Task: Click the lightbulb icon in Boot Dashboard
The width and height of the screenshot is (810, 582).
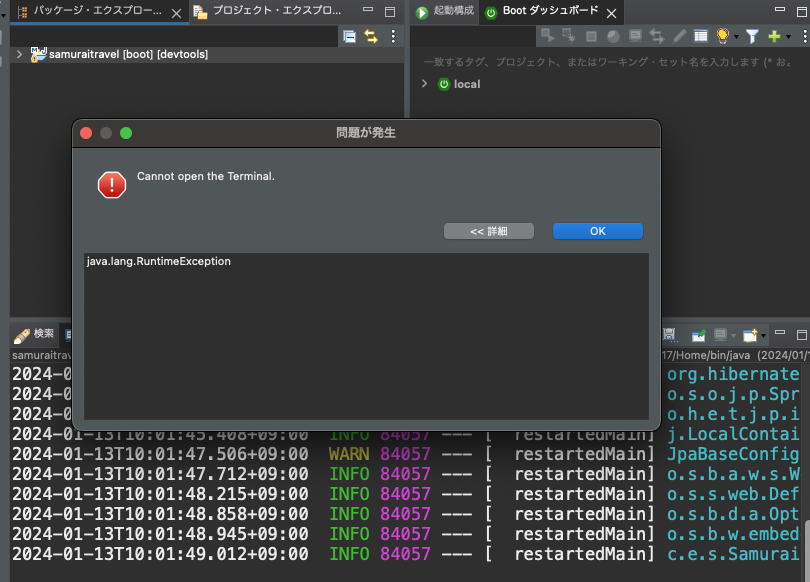Action: (x=723, y=36)
